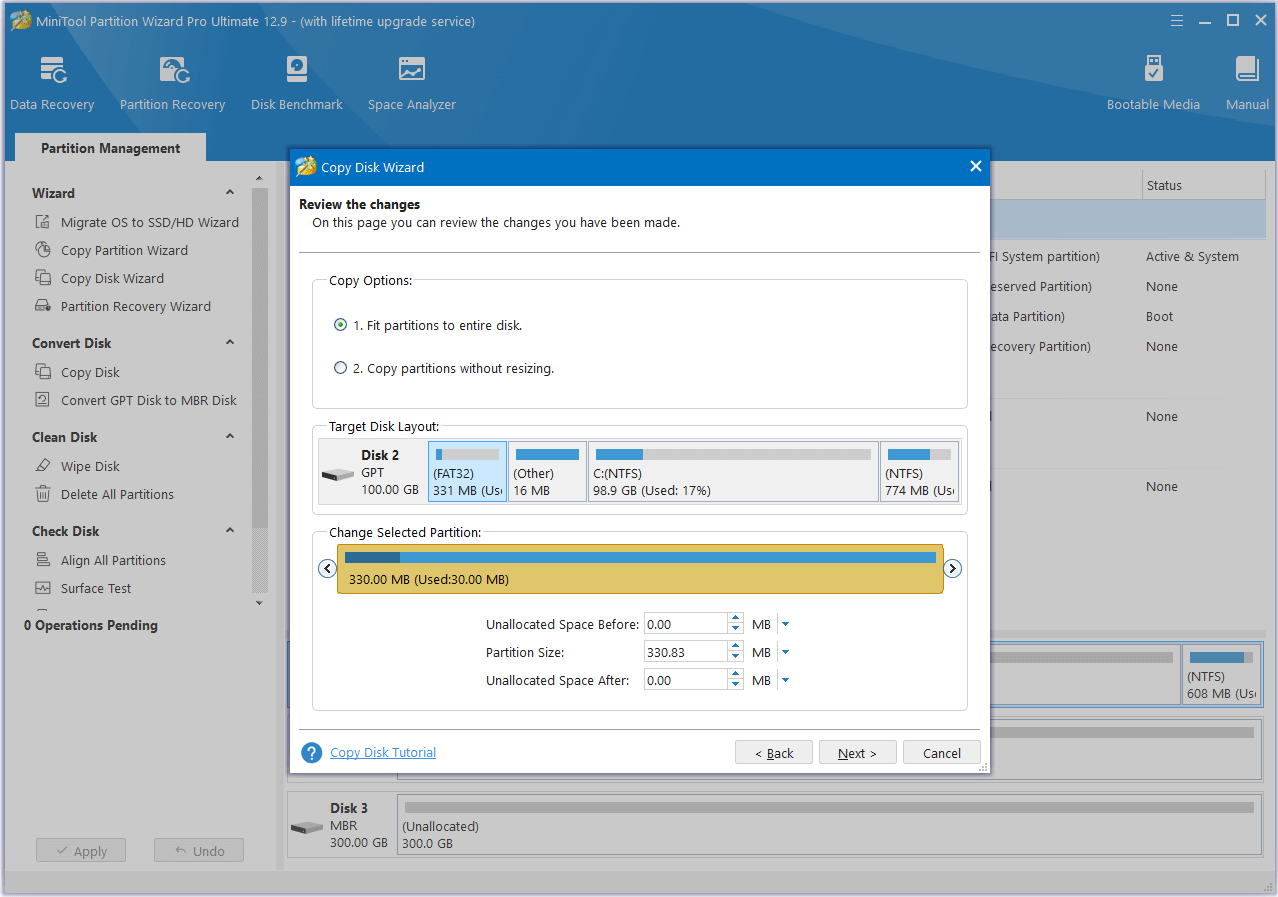Cancel the Copy Disk Wizard

coord(942,753)
